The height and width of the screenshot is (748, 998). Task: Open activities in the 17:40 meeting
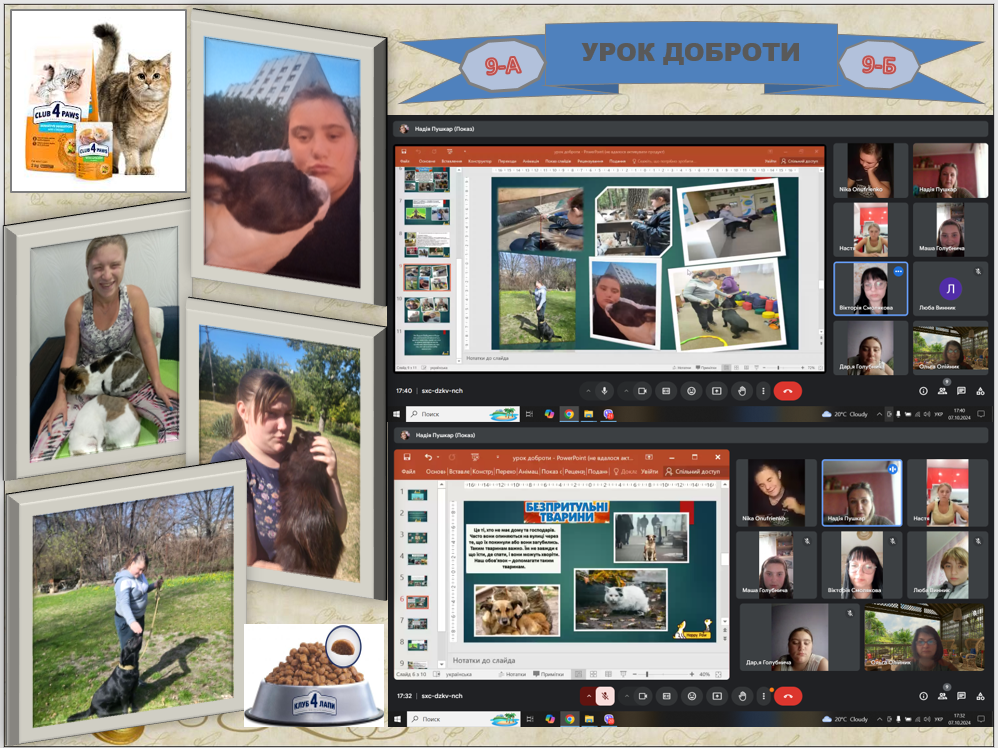click(980, 391)
